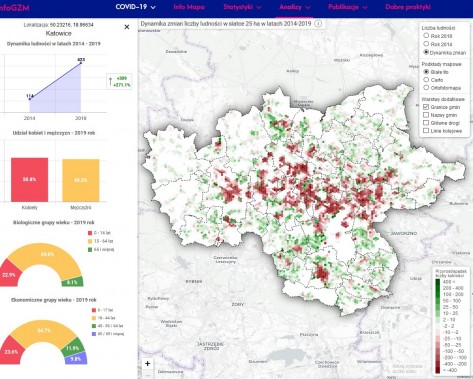Expand the Statystyki dropdown menu
Viewport: 473px width, 379px height.
coord(242,7)
